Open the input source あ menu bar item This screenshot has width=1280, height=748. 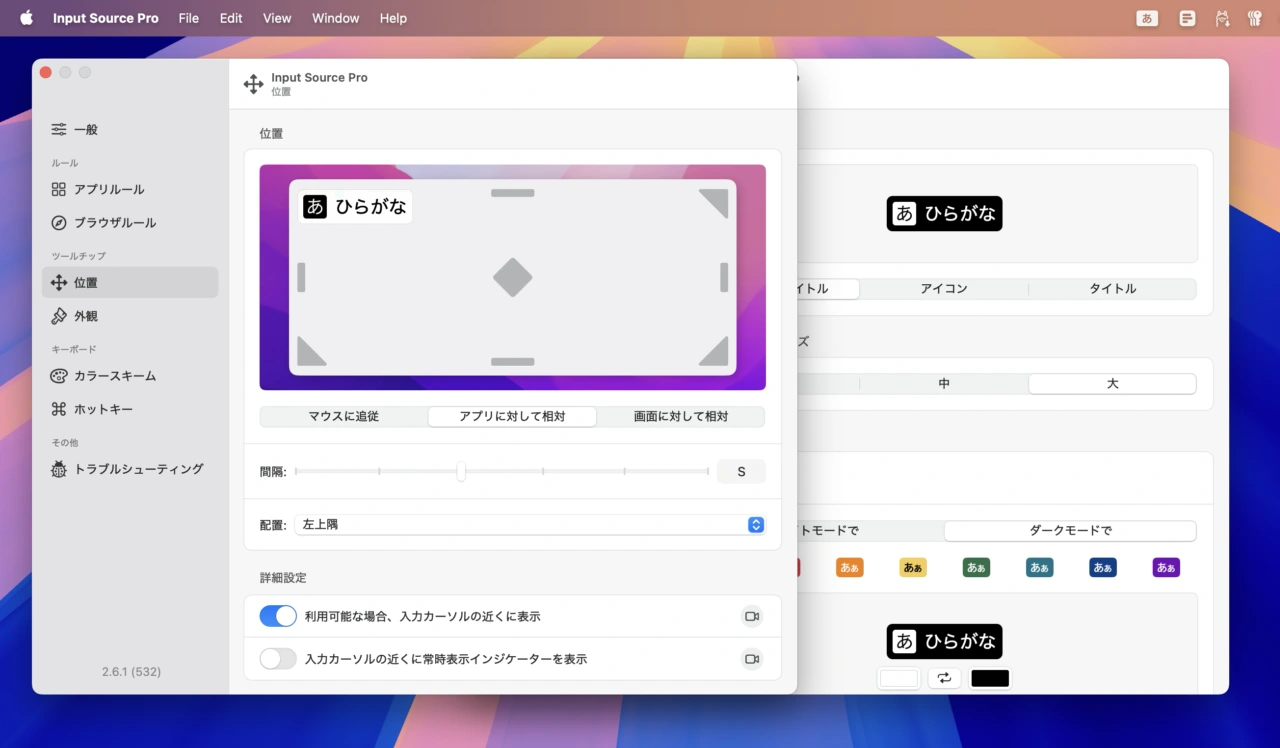point(1147,18)
